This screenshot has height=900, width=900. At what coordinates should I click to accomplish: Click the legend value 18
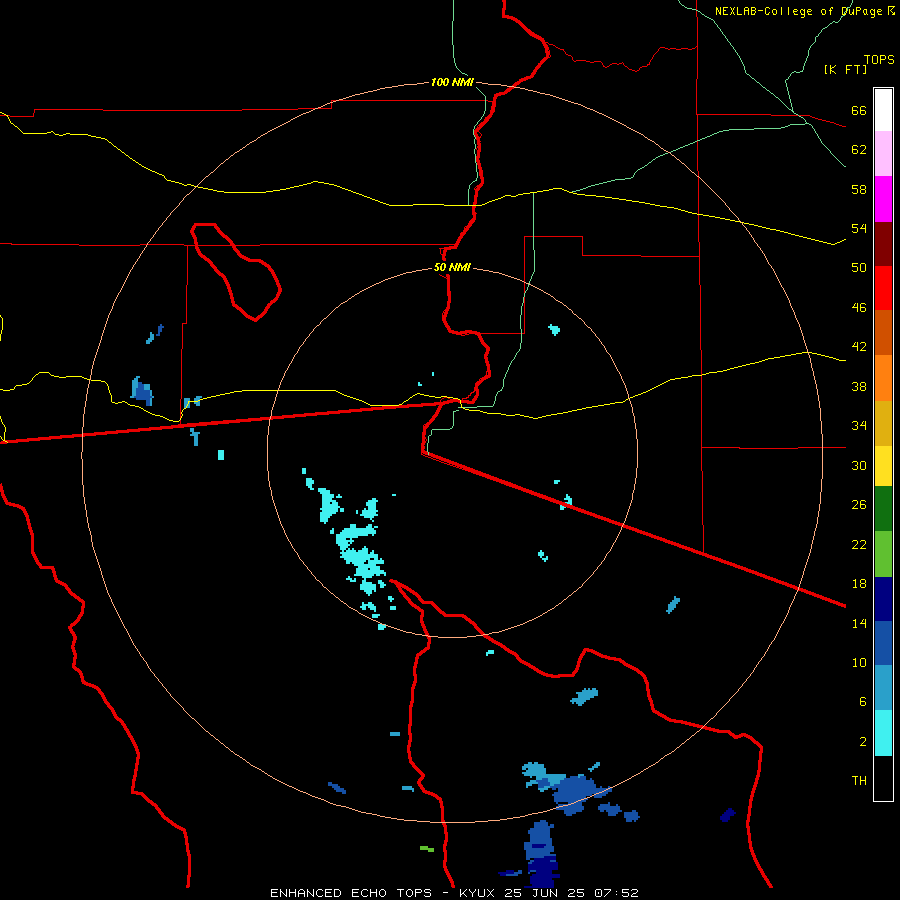click(x=859, y=584)
